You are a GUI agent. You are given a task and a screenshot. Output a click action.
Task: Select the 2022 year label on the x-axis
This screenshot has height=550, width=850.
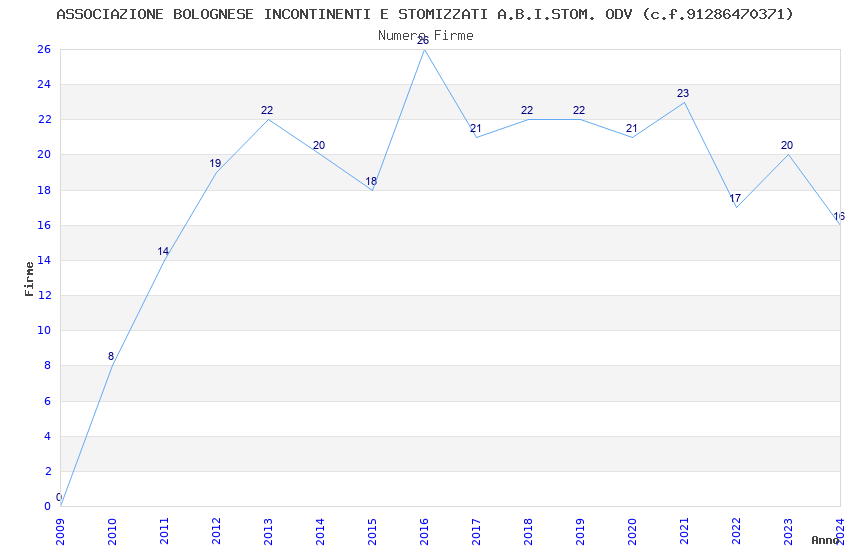(736, 531)
